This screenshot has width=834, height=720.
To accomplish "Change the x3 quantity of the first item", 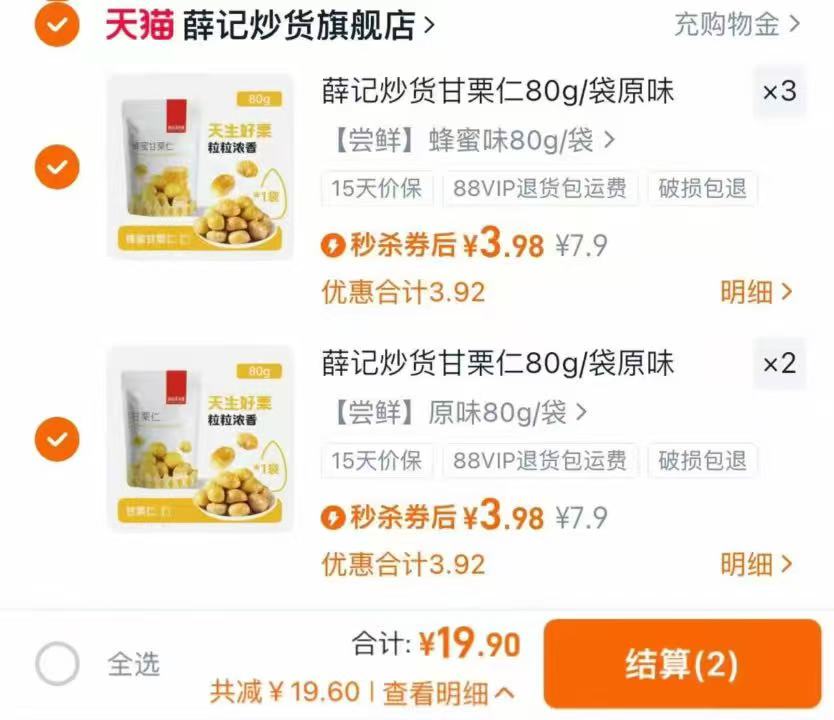I will pyautogui.click(x=779, y=91).
